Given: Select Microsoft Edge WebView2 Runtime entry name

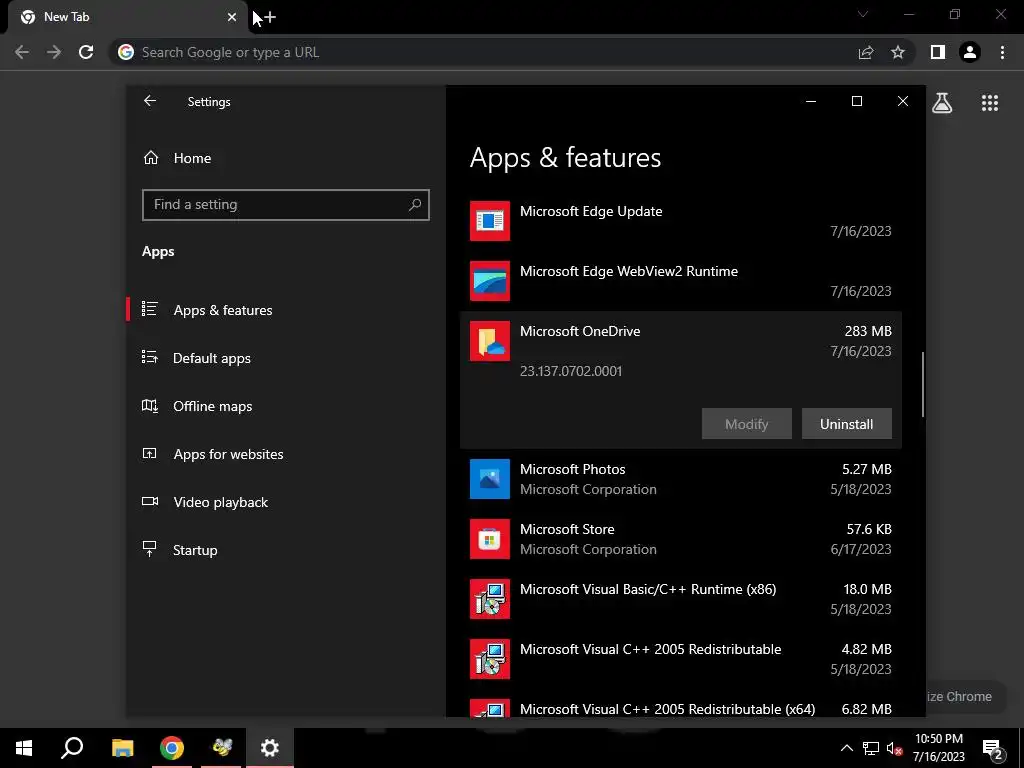Looking at the screenshot, I should [x=629, y=271].
